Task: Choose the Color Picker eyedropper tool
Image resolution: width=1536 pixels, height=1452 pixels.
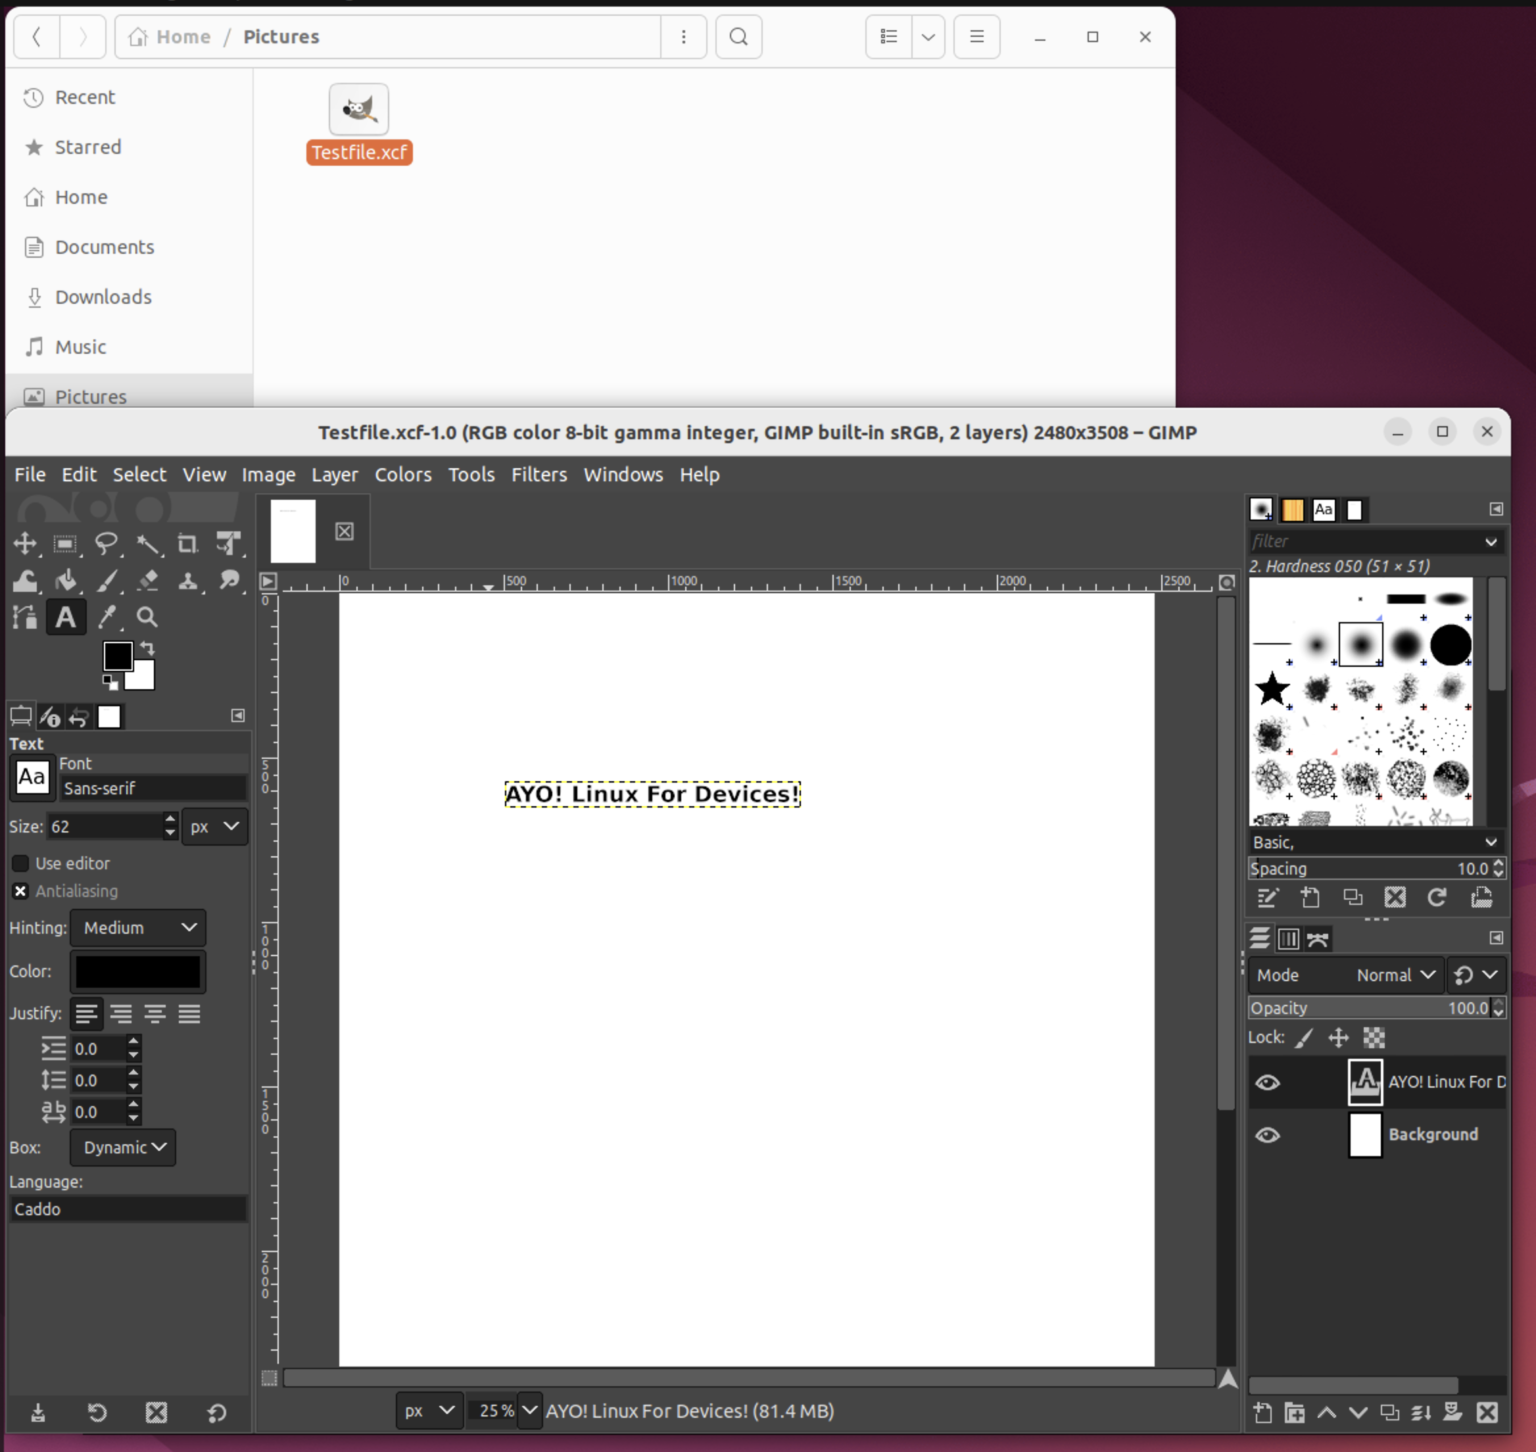Action: pyautogui.click(x=107, y=617)
